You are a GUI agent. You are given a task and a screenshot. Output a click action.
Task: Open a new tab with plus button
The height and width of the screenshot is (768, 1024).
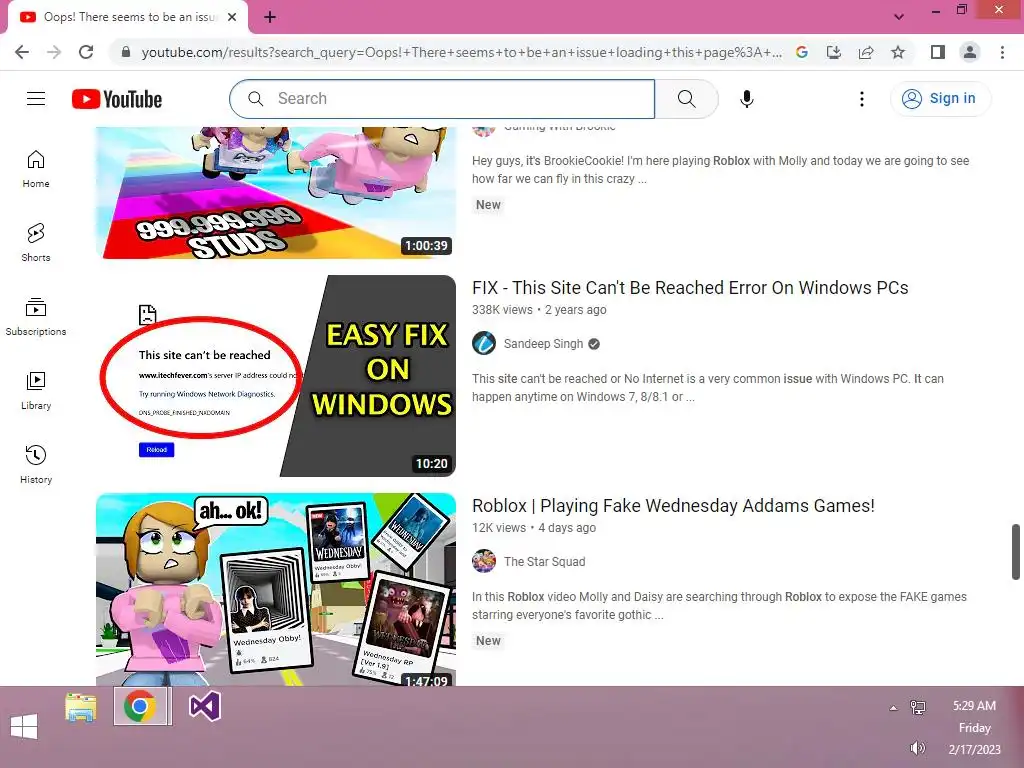pyautogui.click(x=270, y=17)
